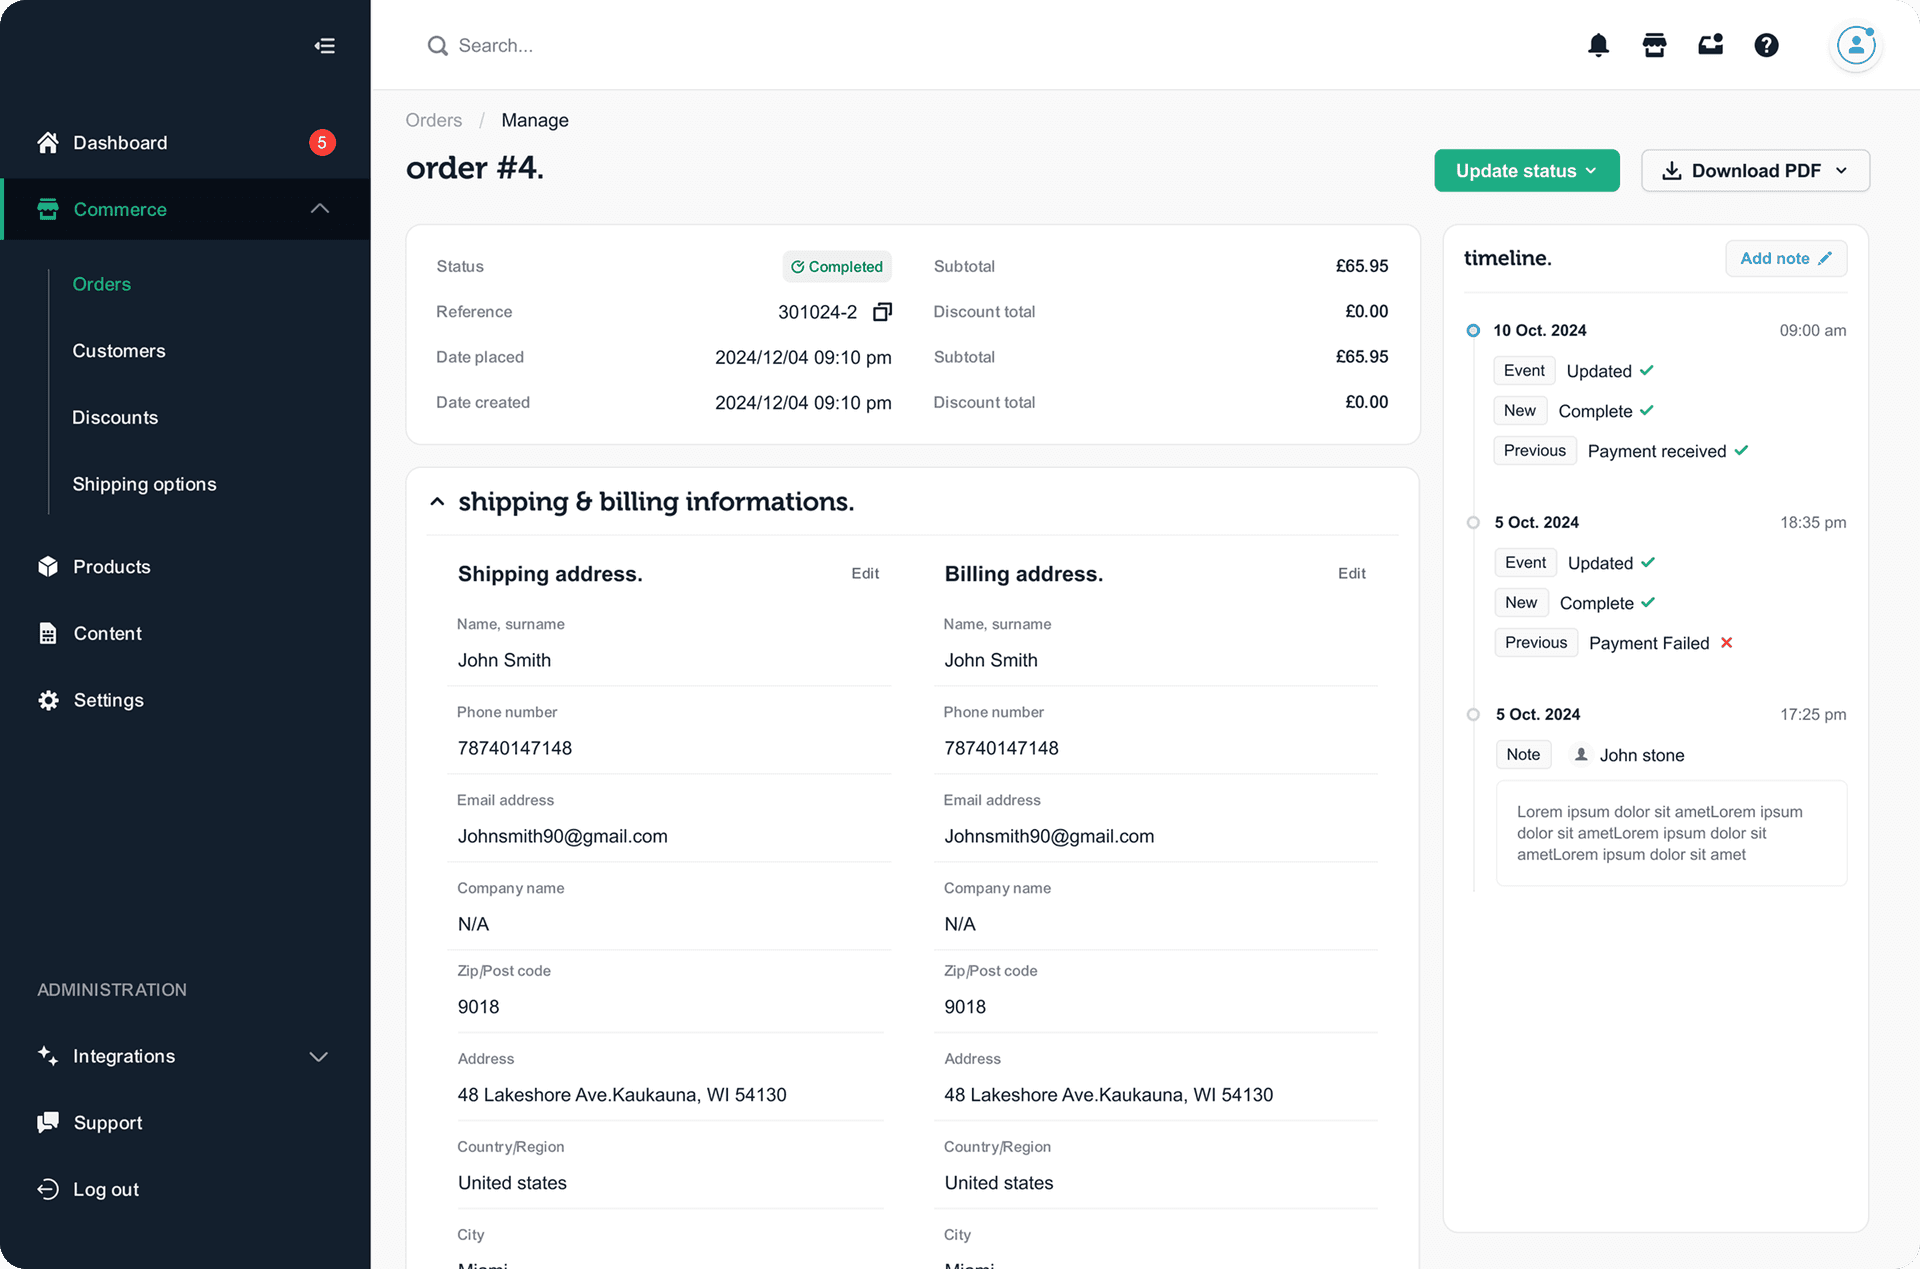Screen dimensions: 1920x1269
Task: Open the notifications bell
Action: tap(1598, 45)
